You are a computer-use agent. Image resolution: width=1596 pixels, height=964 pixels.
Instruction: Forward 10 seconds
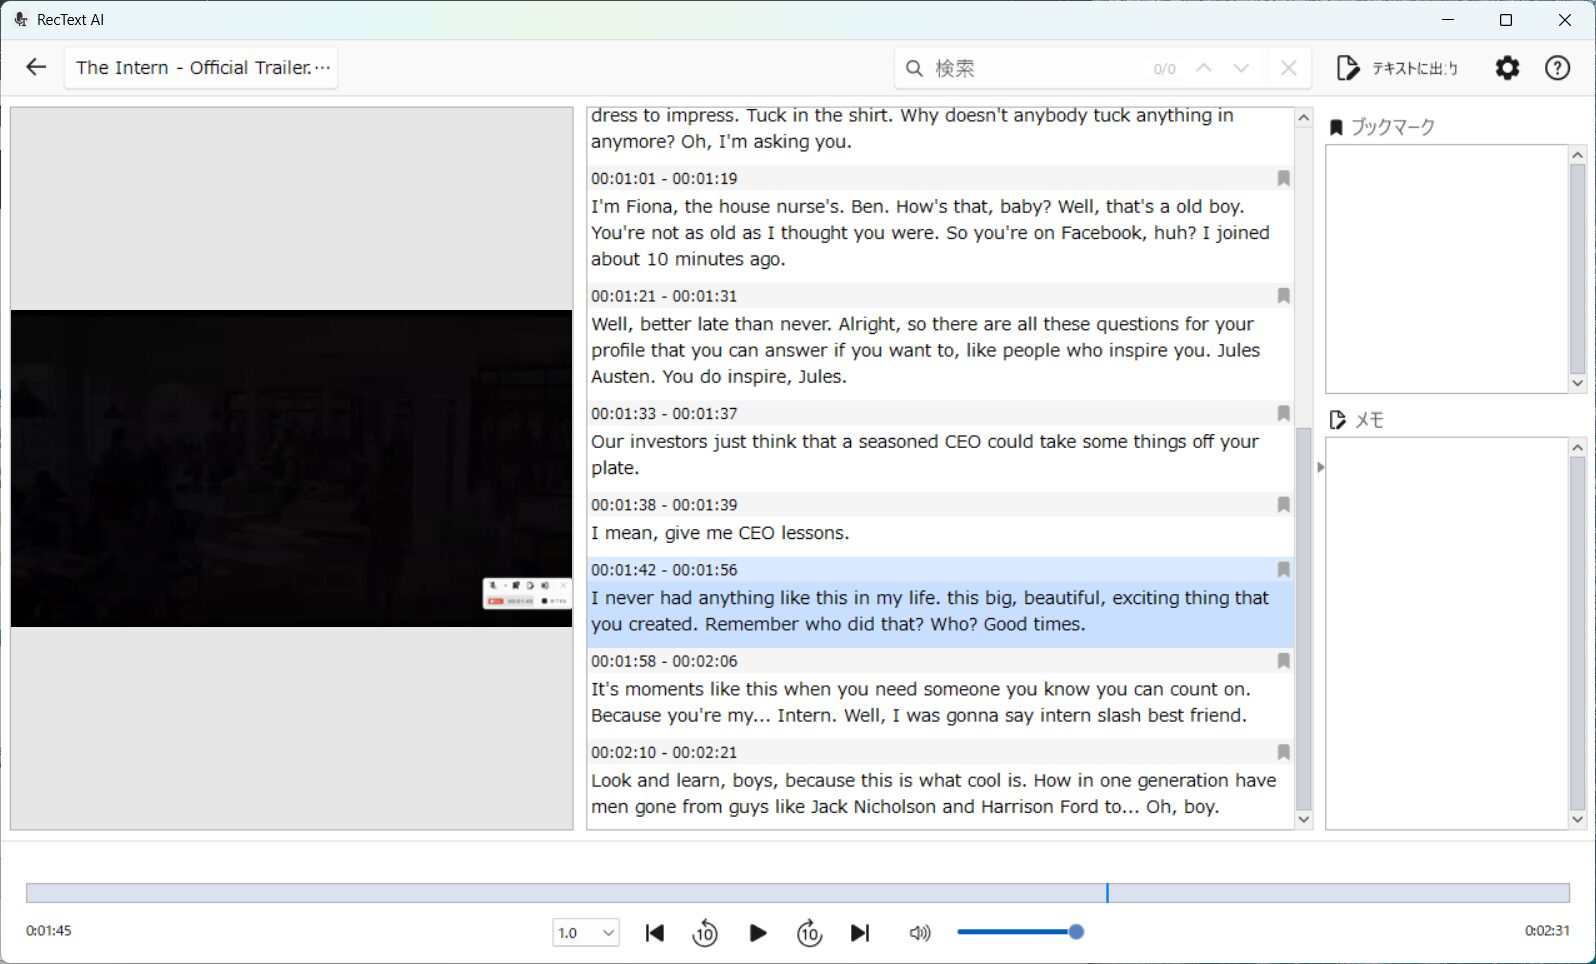tap(809, 933)
